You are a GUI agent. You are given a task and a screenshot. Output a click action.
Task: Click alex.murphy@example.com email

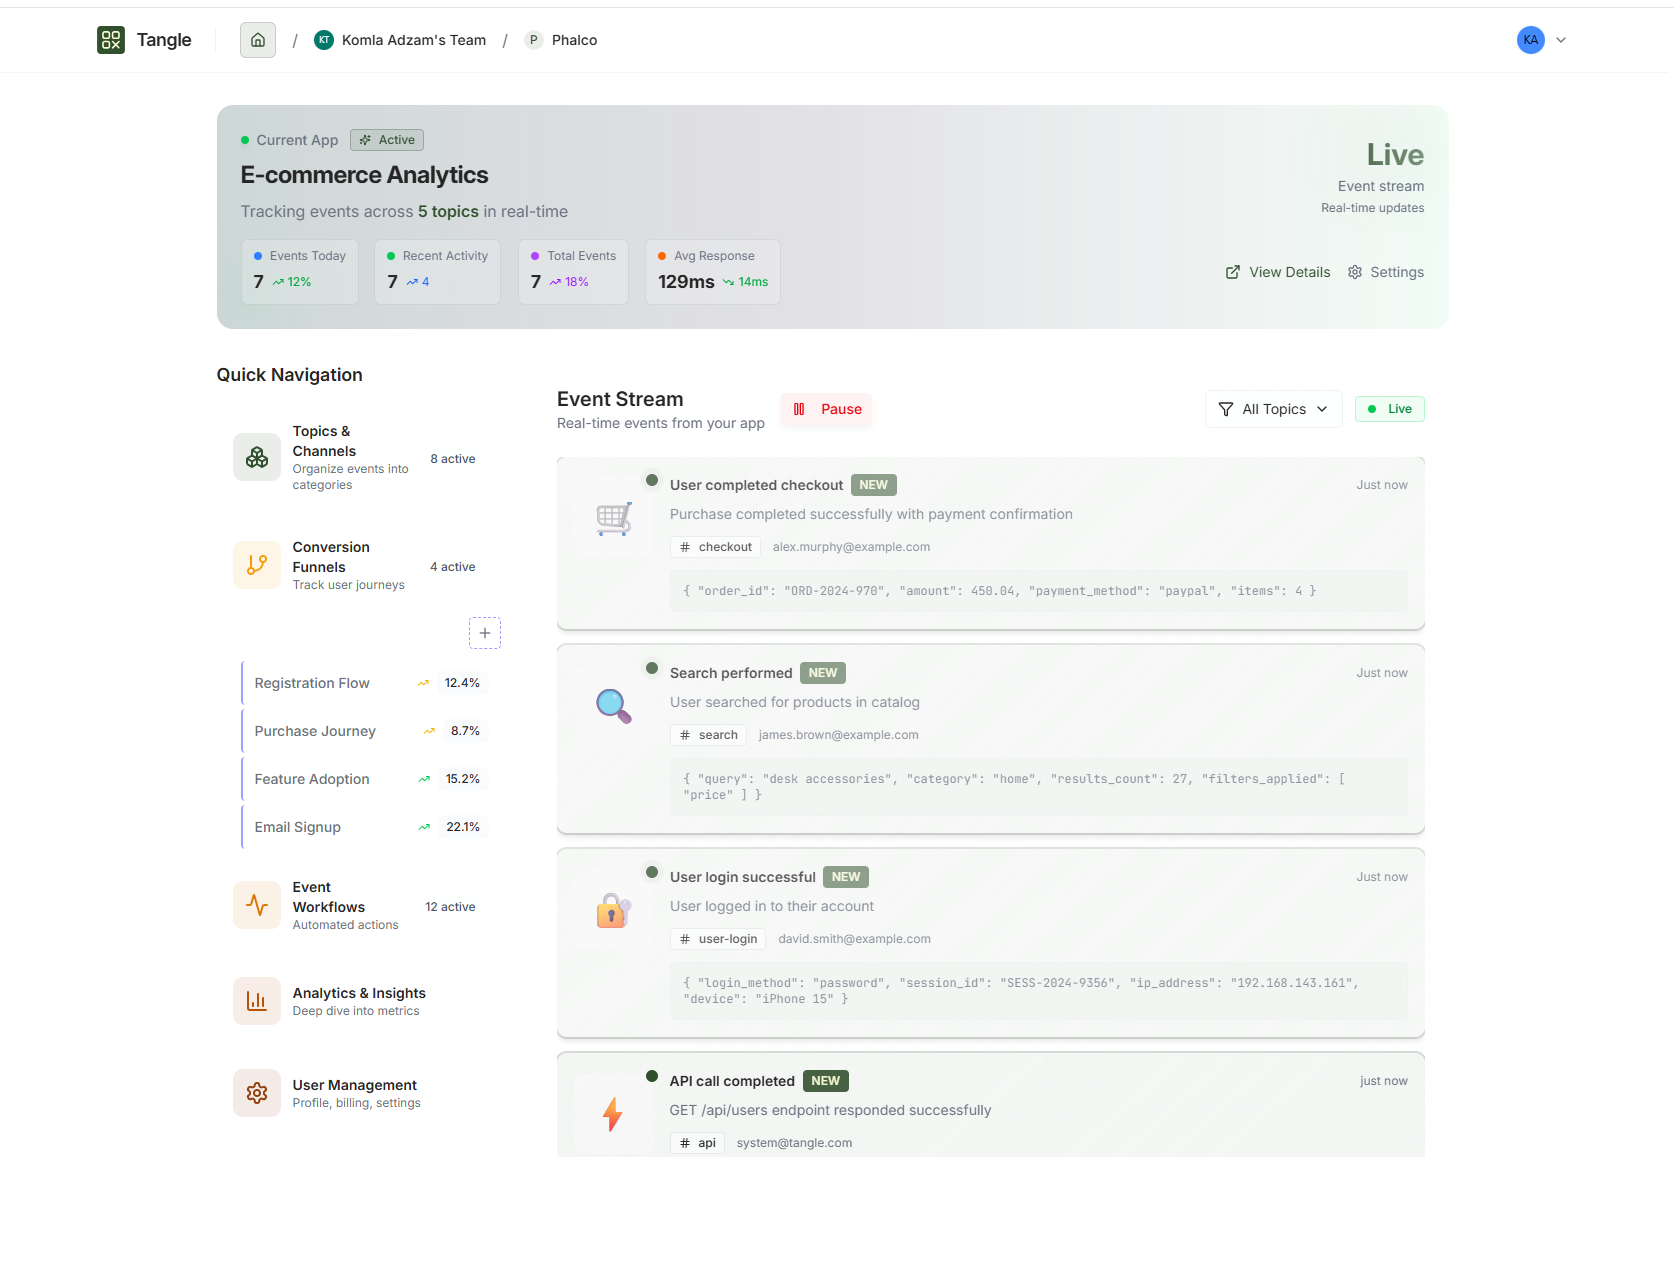pos(851,547)
